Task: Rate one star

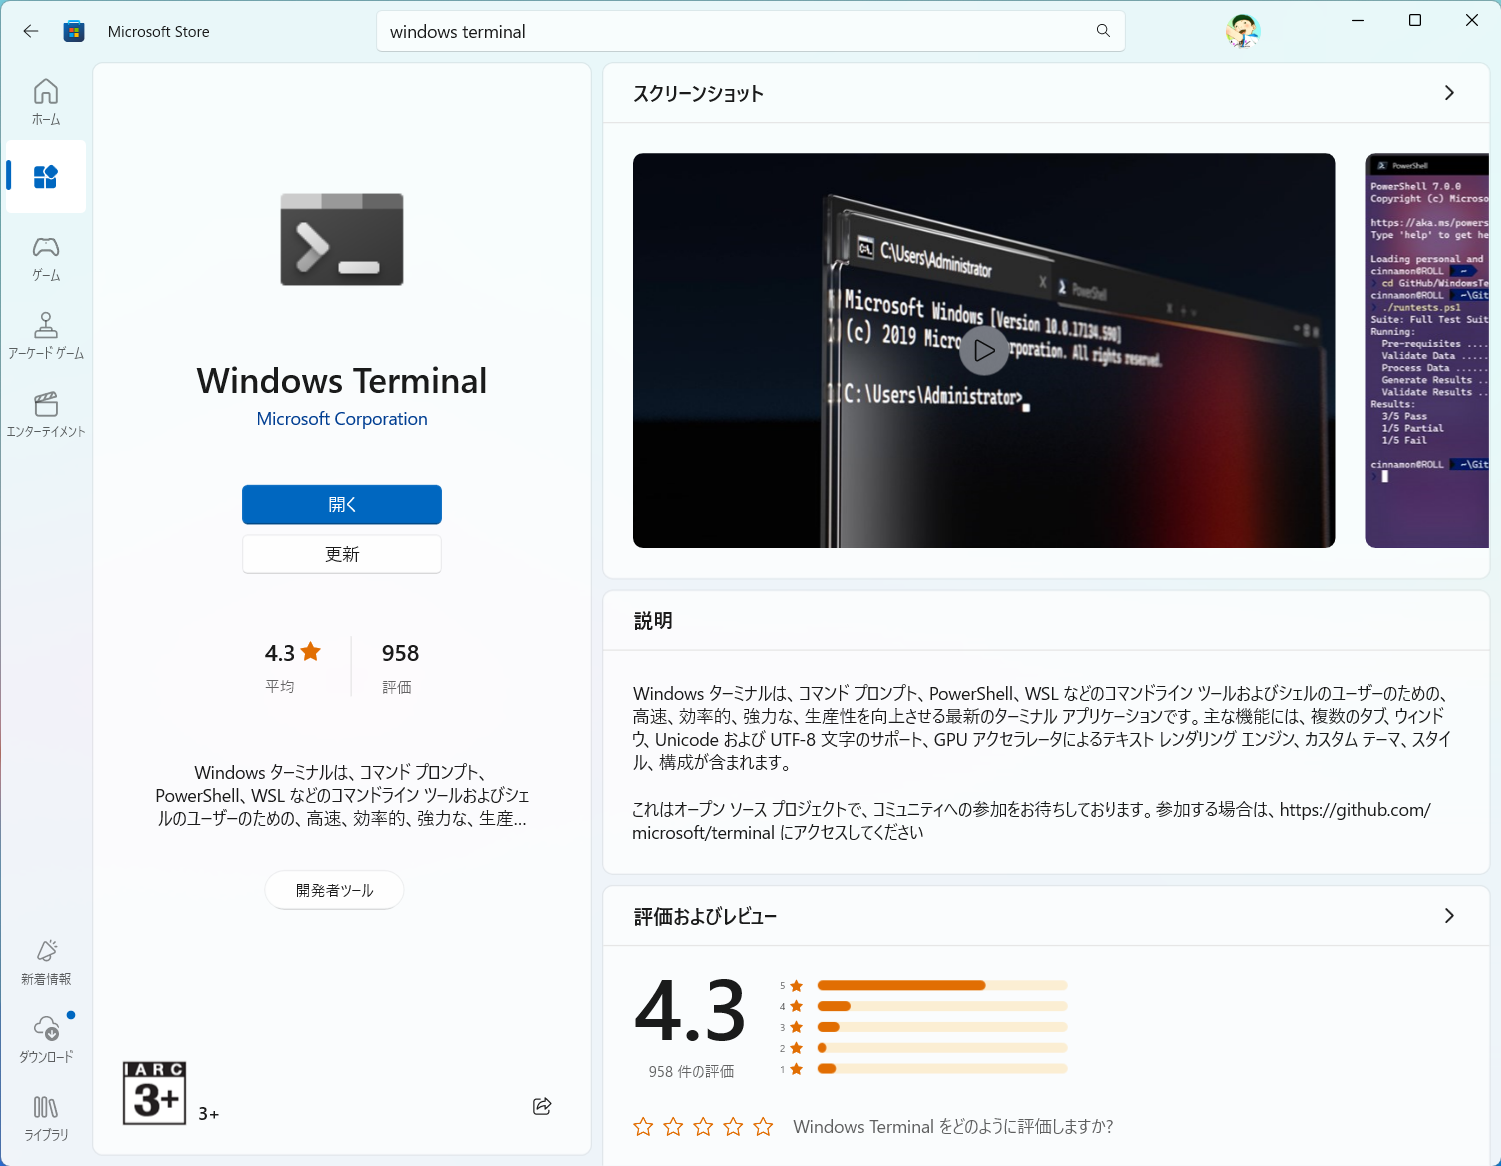Action: [643, 1127]
